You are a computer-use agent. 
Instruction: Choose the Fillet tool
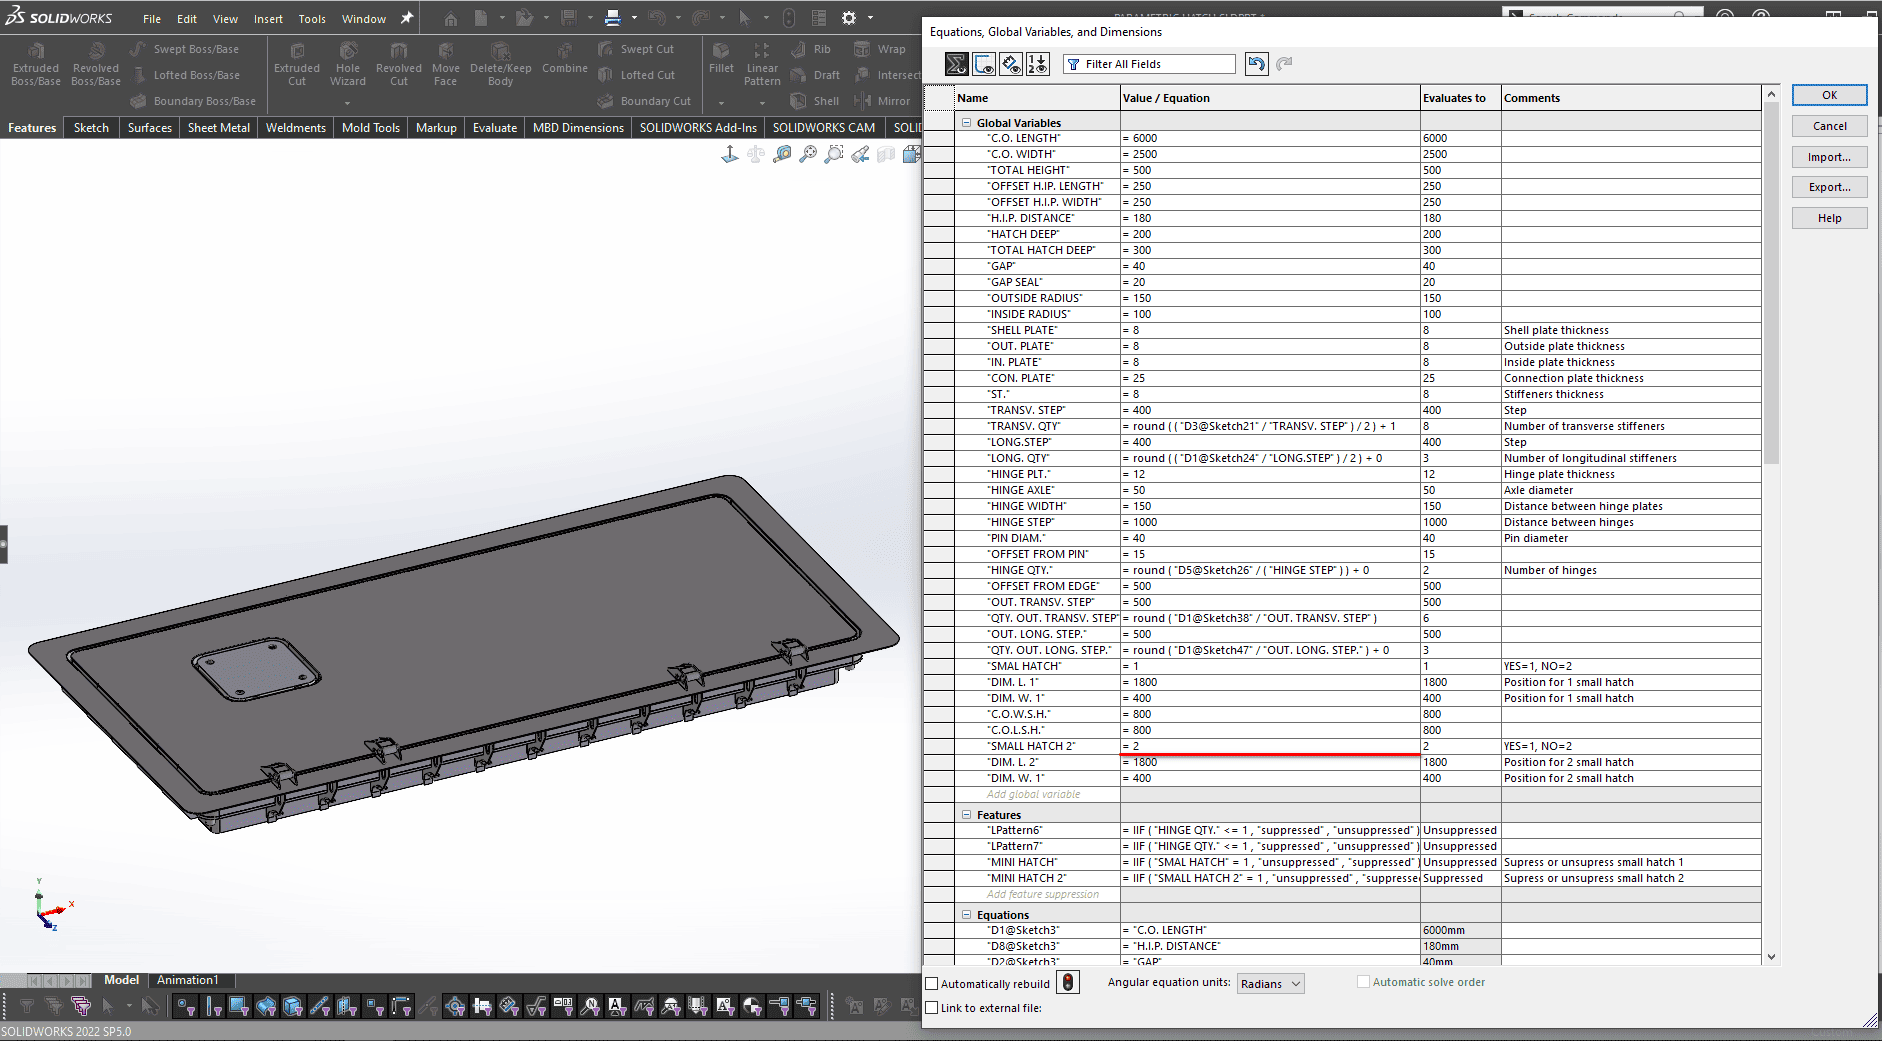(721, 58)
